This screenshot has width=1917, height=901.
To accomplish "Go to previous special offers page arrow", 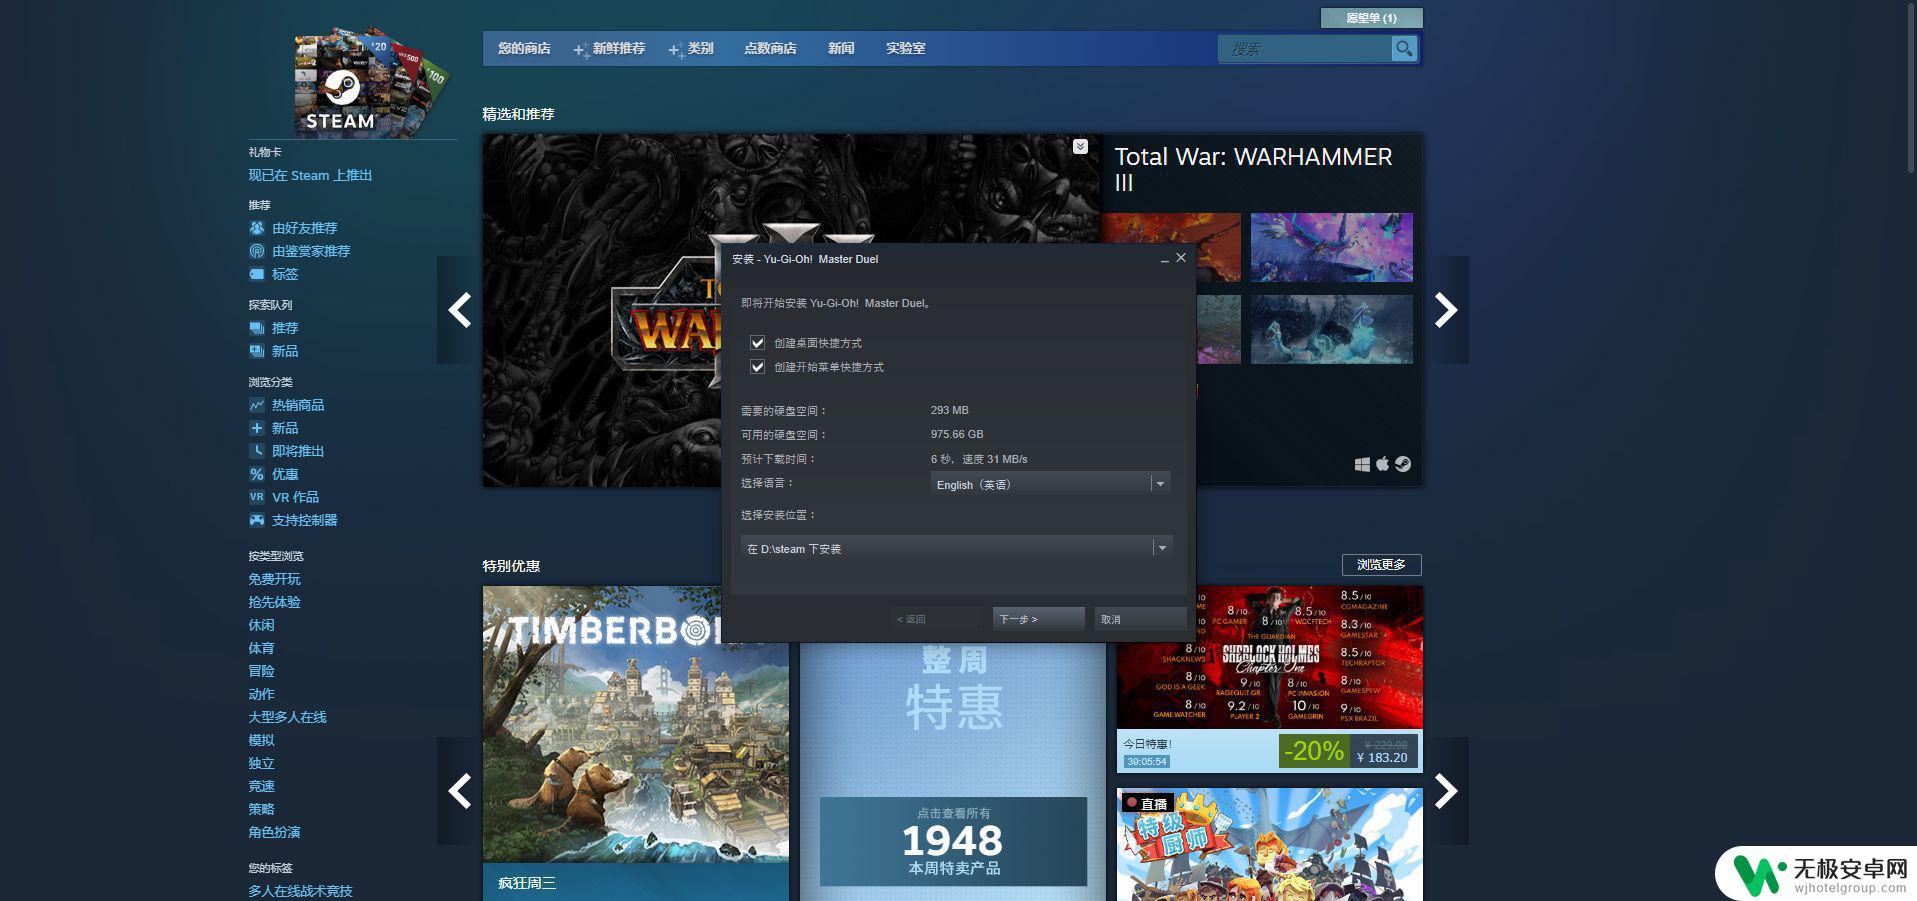I will [459, 791].
